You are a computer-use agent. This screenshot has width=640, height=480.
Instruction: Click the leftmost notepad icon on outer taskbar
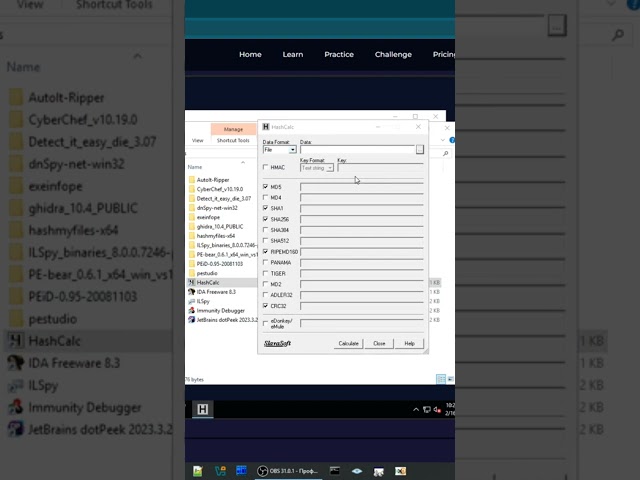click(198, 471)
